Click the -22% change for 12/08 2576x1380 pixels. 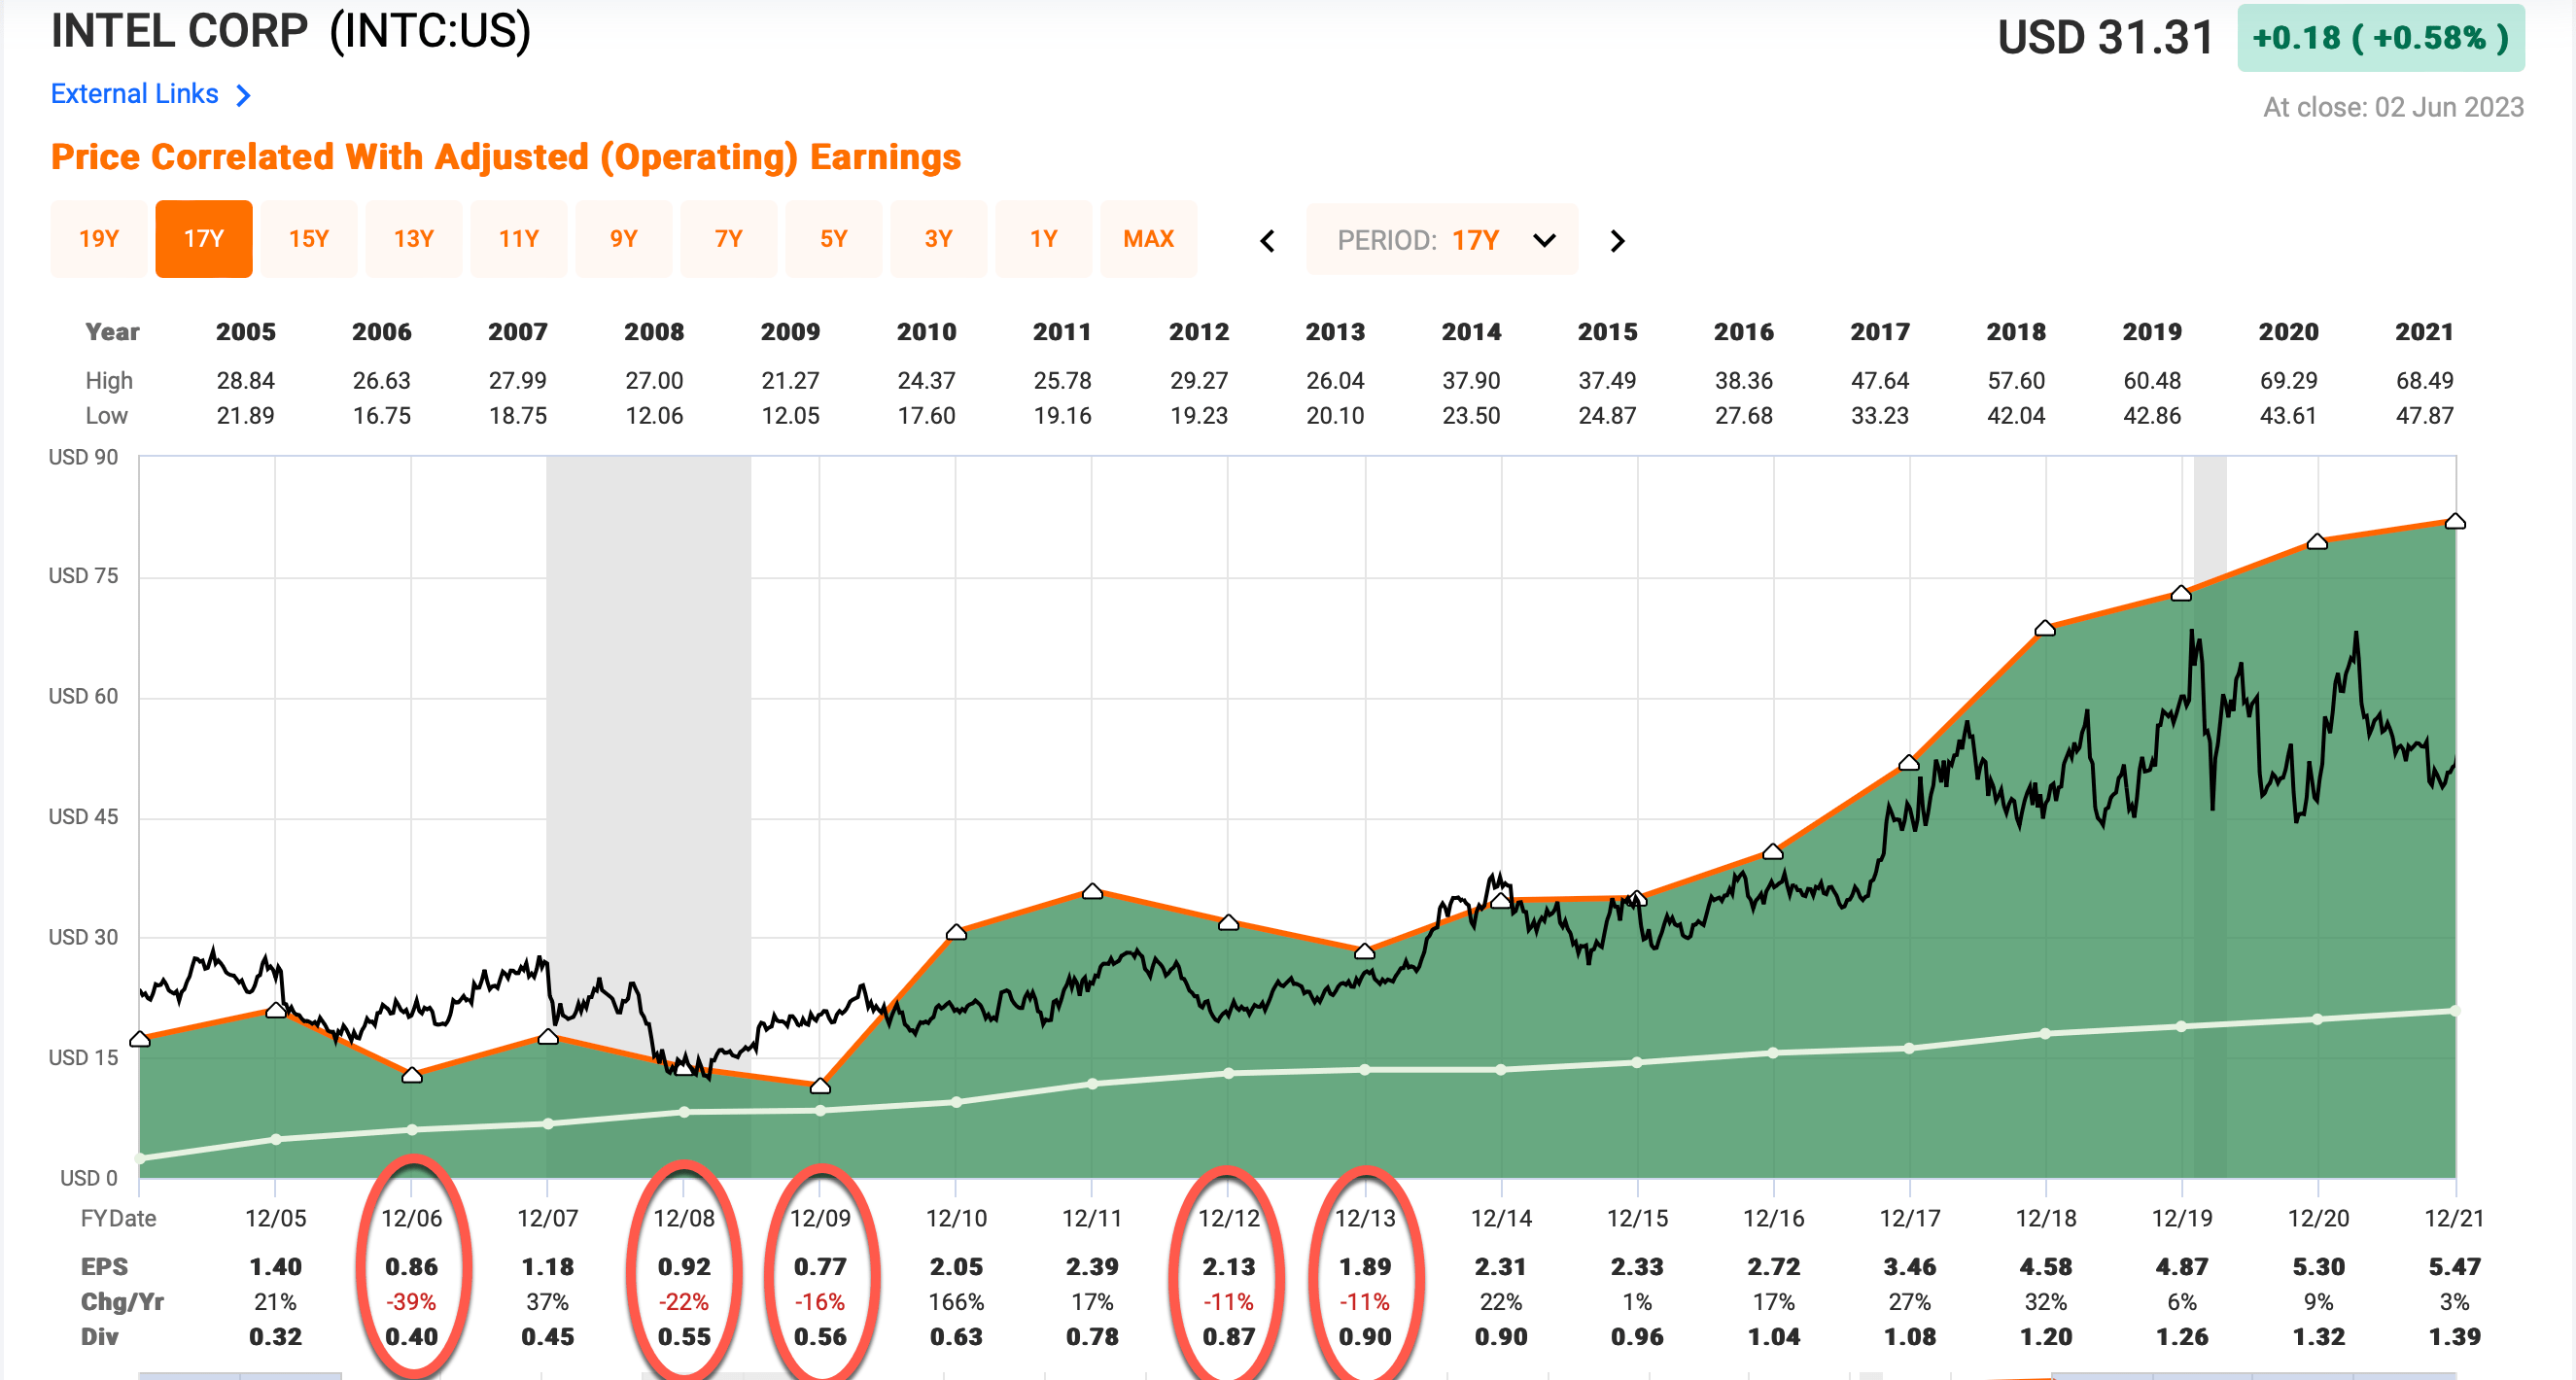click(684, 1302)
